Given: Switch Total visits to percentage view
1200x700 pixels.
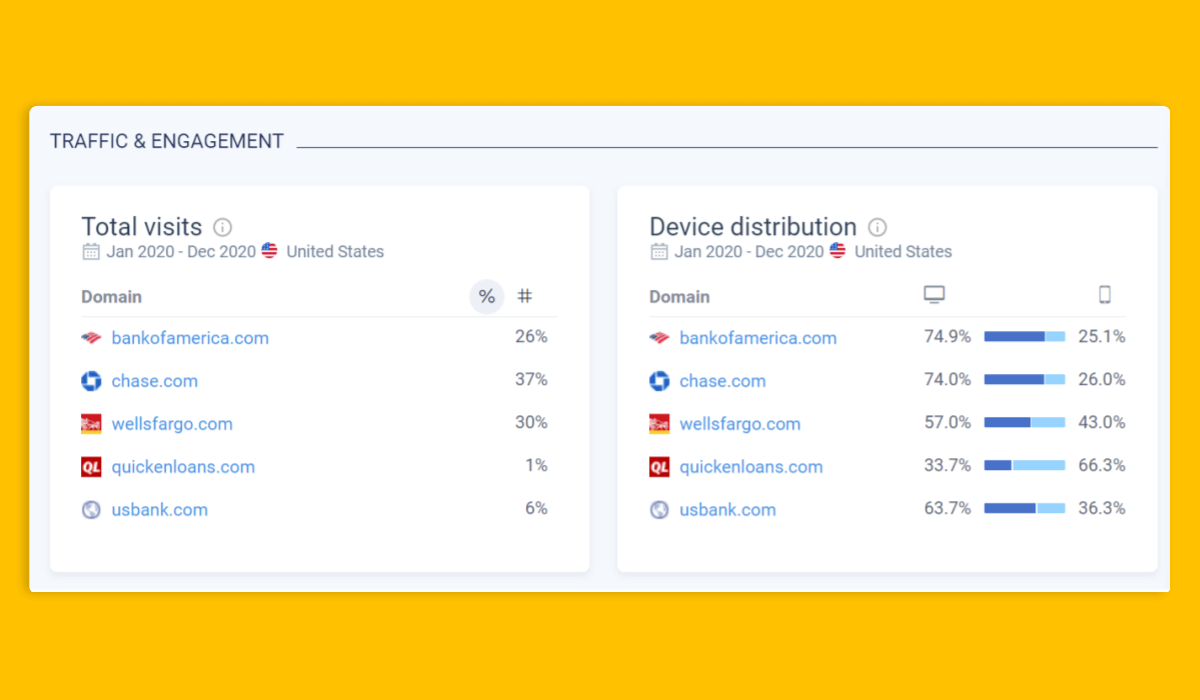Looking at the screenshot, I should tap(487, 296).
